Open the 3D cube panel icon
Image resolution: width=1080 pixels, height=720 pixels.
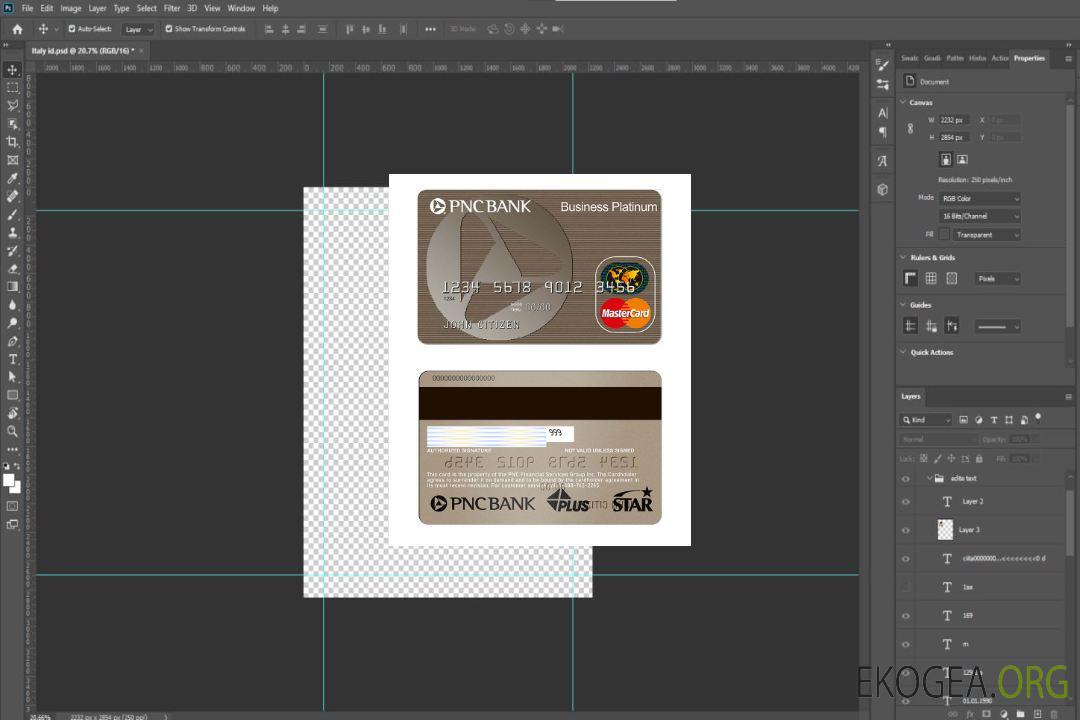[883, 189]
